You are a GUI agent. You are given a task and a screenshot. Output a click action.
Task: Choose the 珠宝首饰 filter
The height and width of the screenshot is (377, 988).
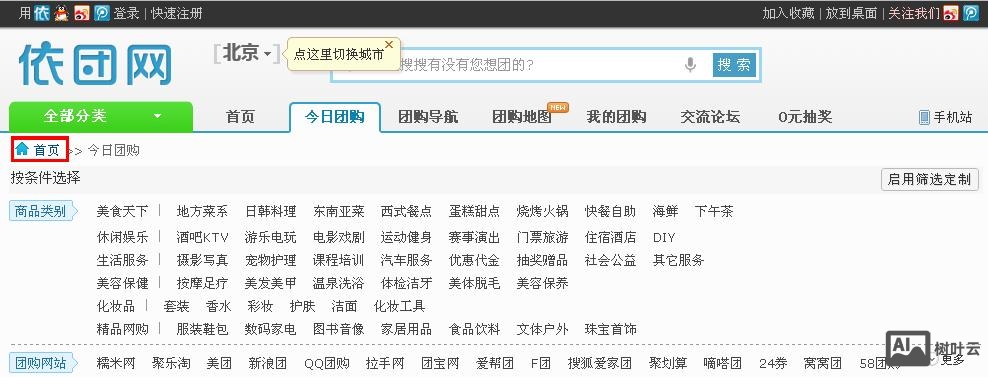(611, 328)
